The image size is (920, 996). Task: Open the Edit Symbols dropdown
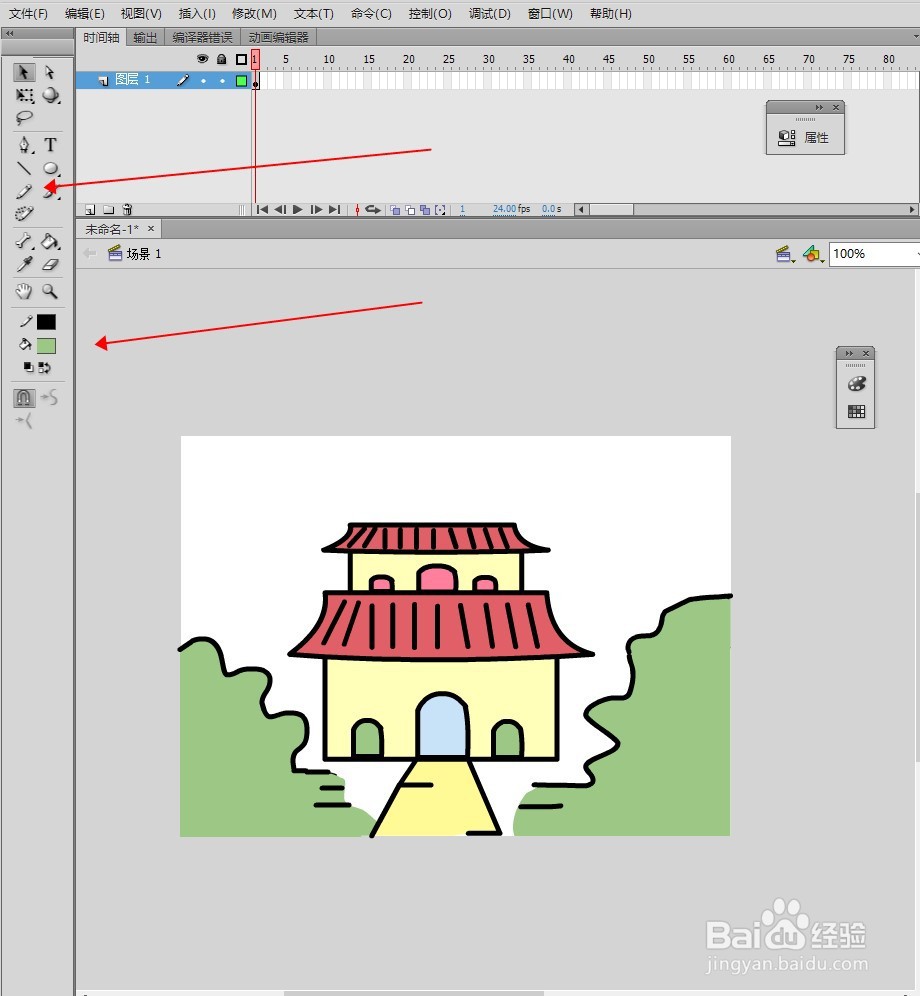(812, 253)
